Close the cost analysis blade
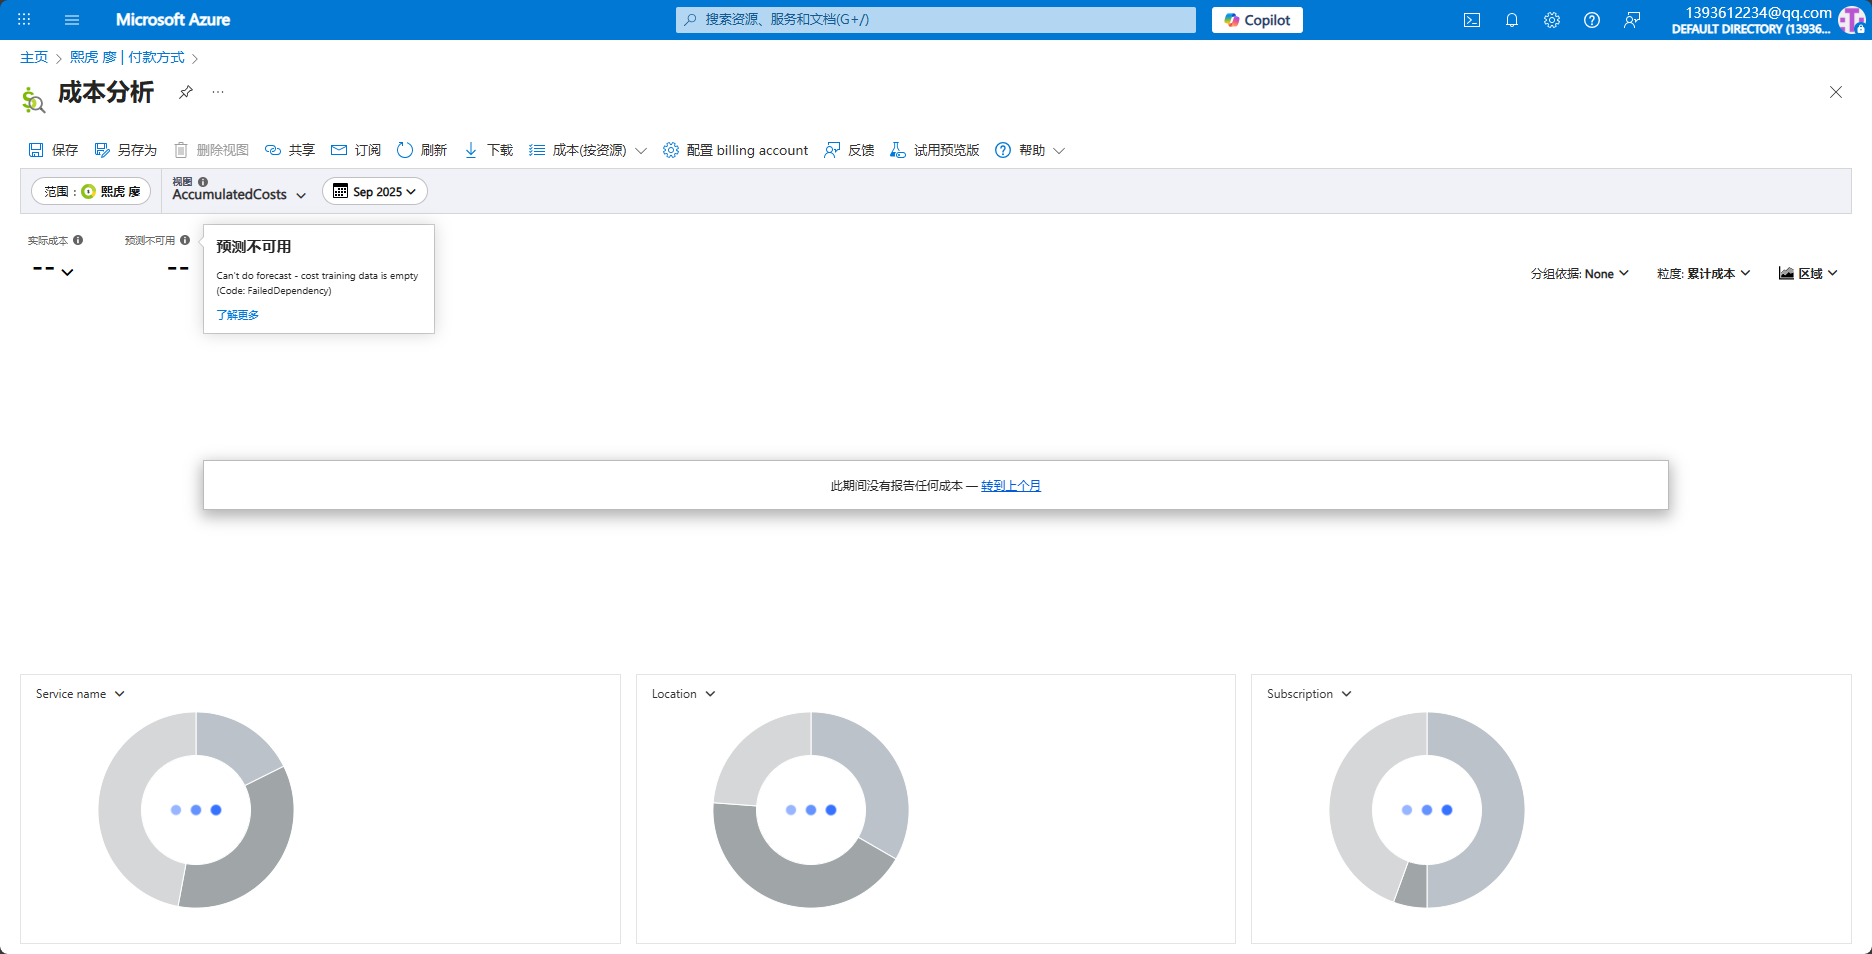 pos(1836,92)
